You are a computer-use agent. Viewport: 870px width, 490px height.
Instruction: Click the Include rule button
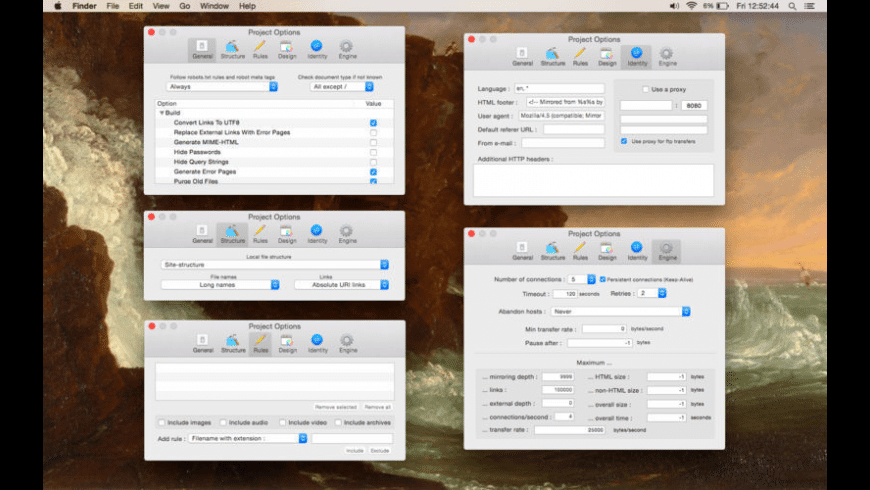click(x=355, y=451)
